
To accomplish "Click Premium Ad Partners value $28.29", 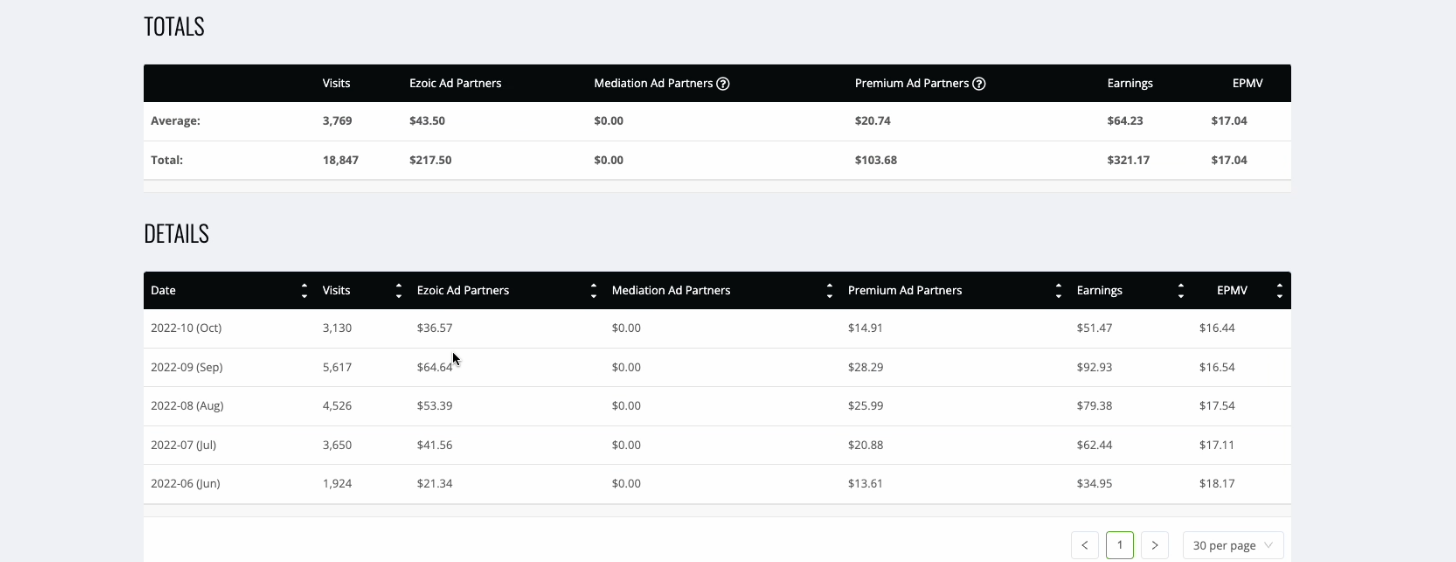I will click(x=866, y=367).
